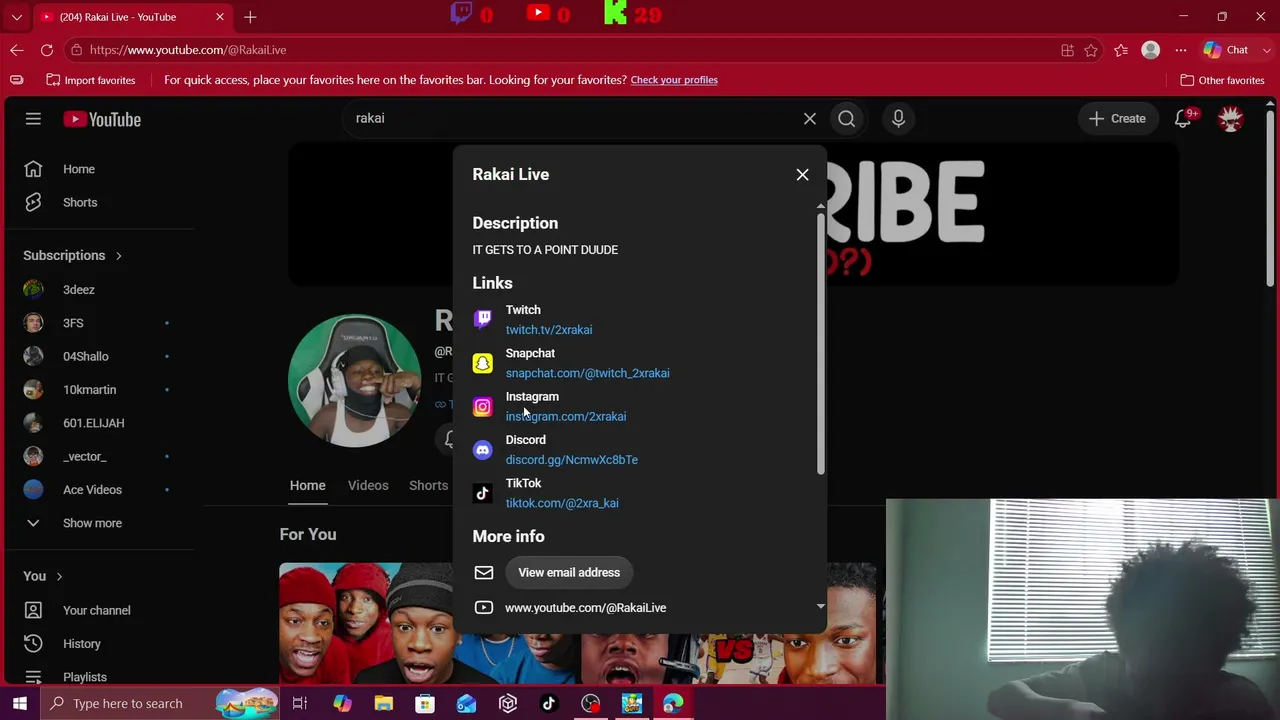Viewport: 1280px width, 720px height.
Task: Click the YouTube search box containing rakai
Action: (570, 118)
